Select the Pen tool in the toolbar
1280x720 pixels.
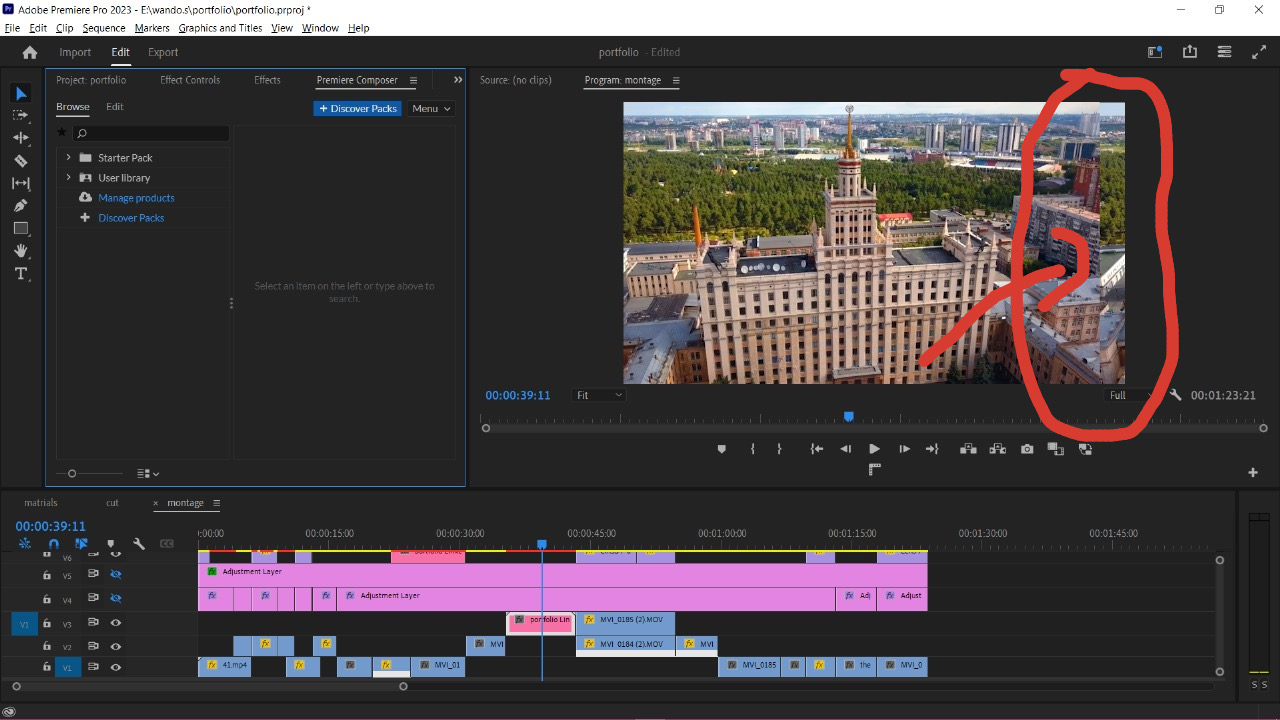point(21,206)
